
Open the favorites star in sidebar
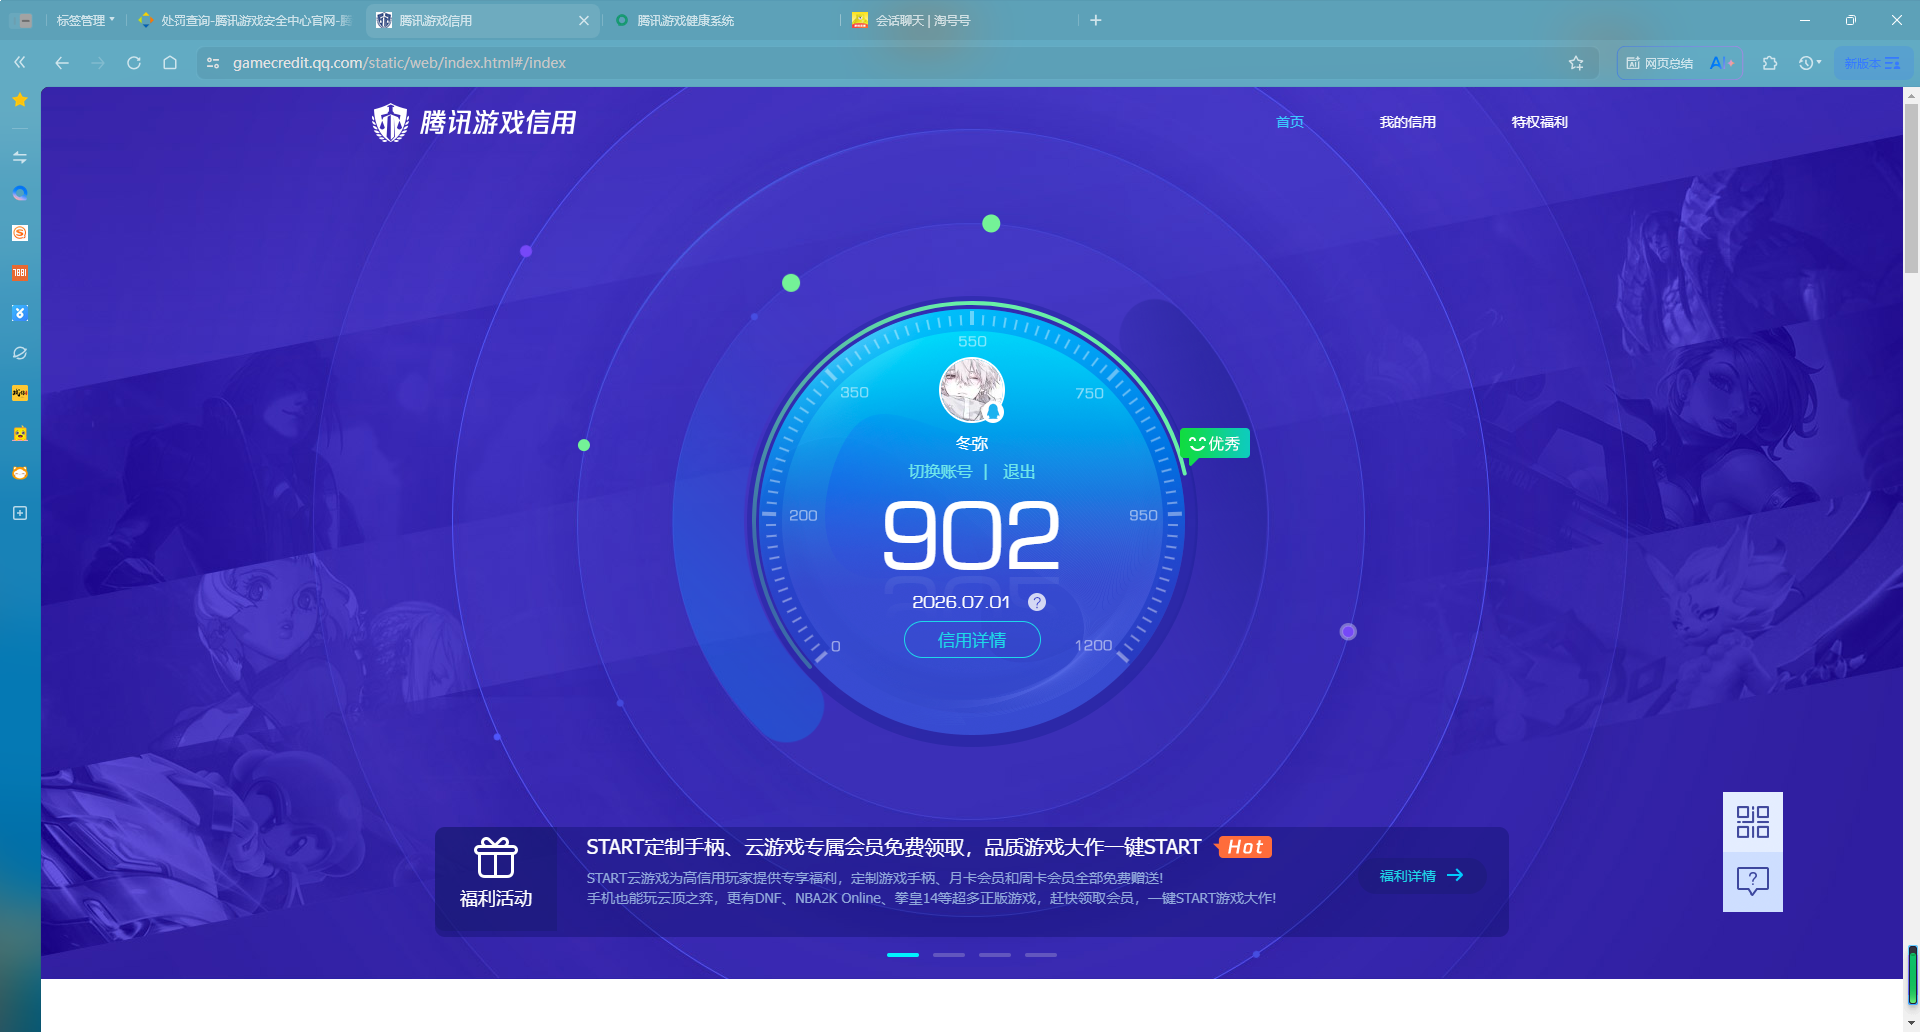pos(19,100)
